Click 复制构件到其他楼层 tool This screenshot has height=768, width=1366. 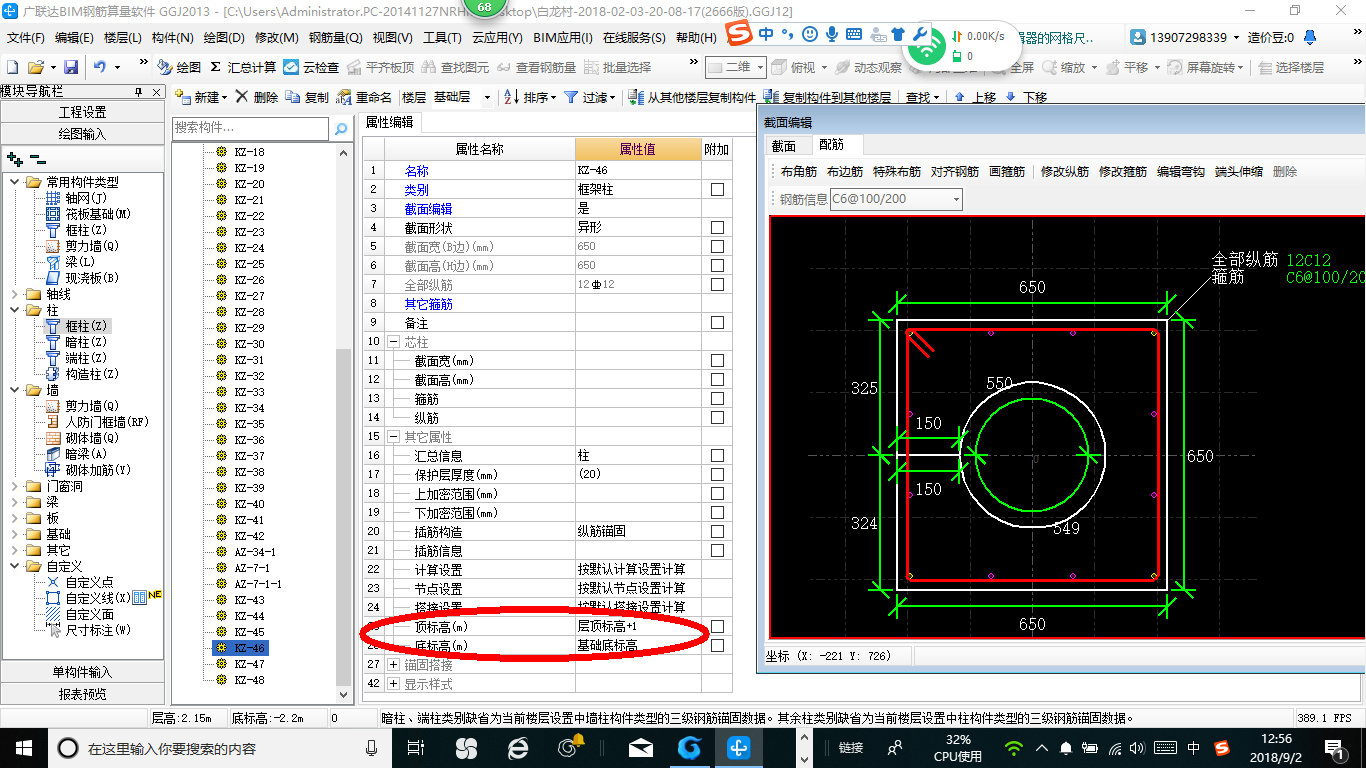827,97
